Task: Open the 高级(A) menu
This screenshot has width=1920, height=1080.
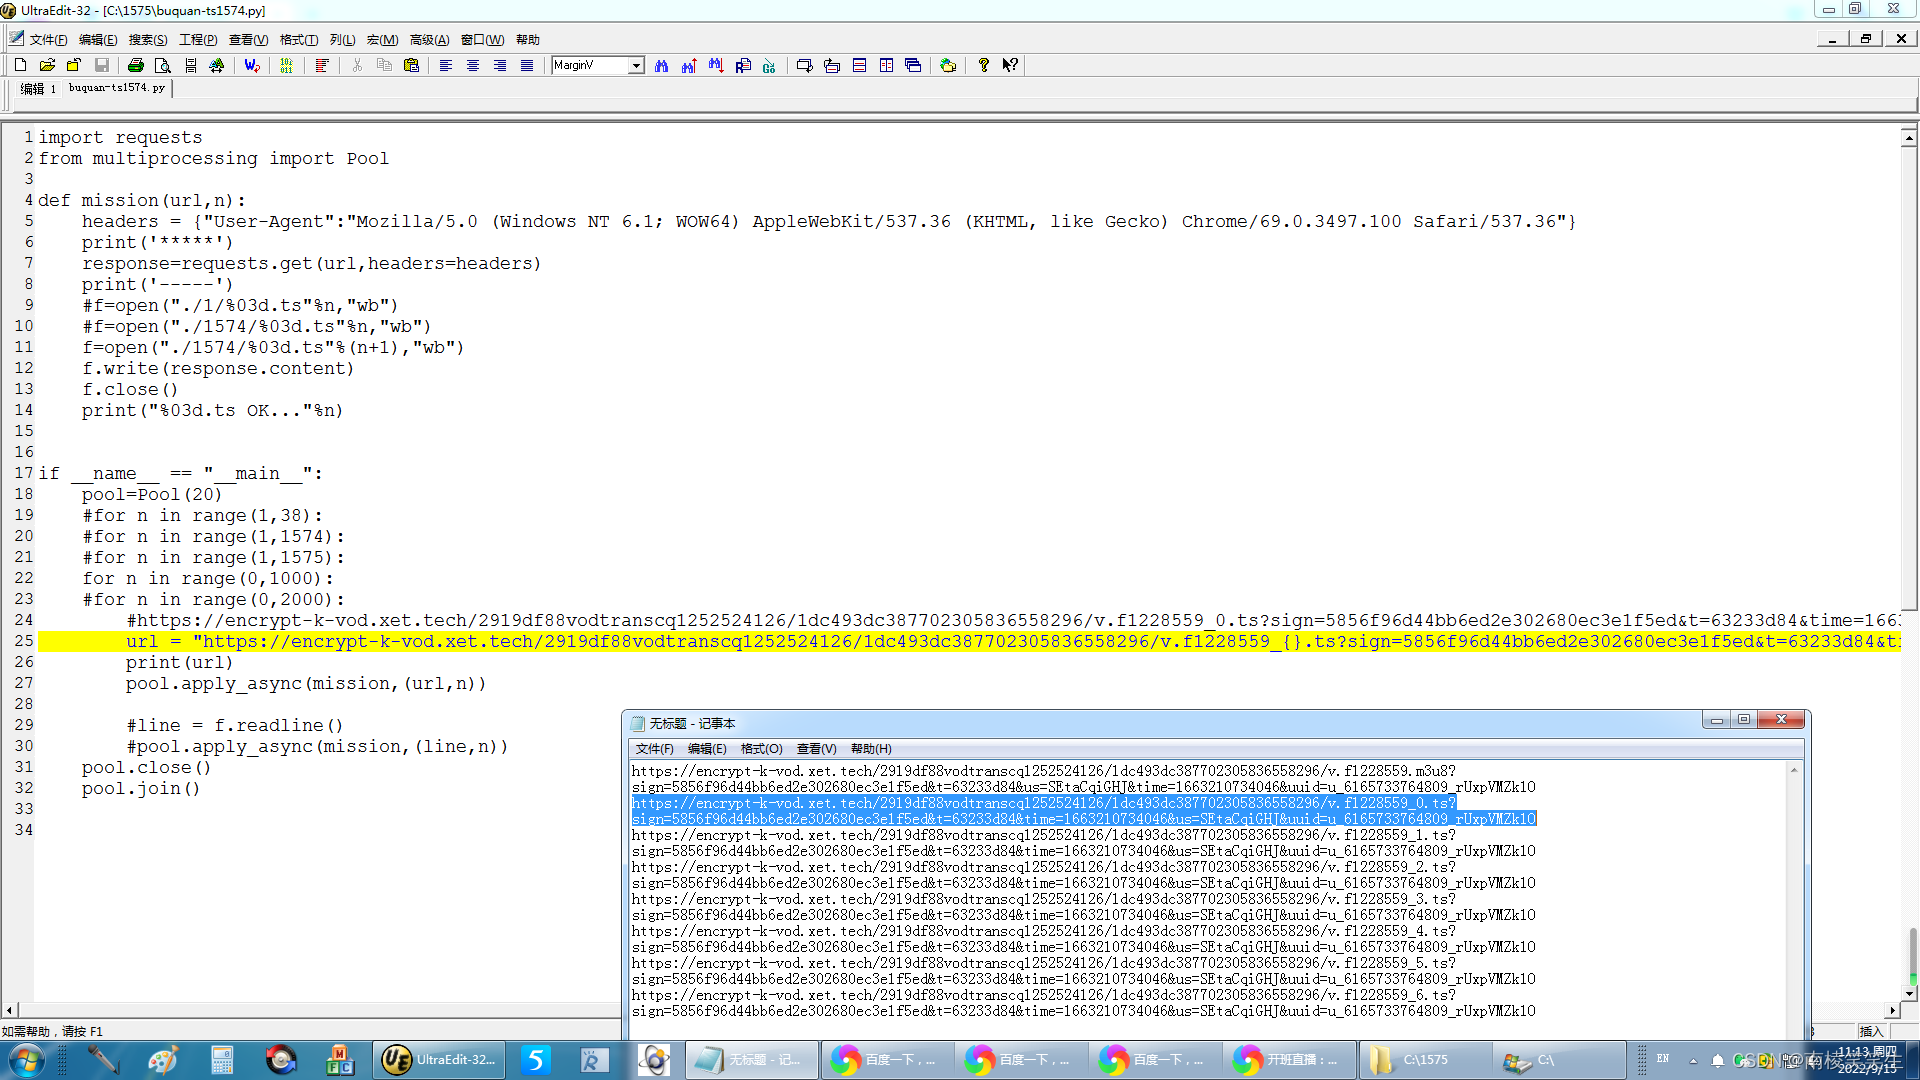Action: pos(429,40)
